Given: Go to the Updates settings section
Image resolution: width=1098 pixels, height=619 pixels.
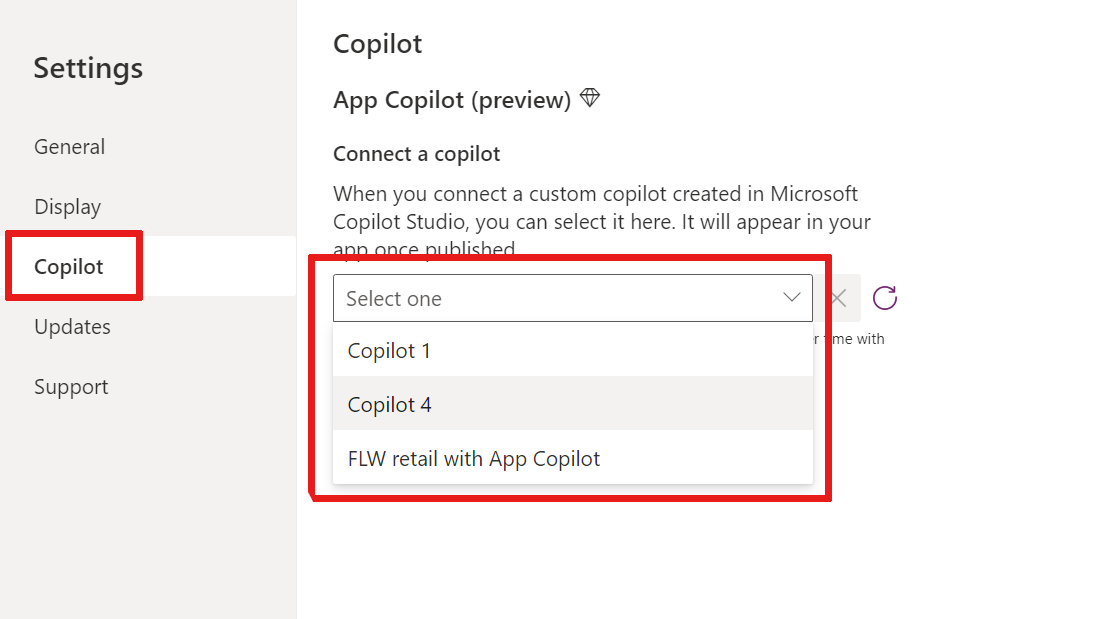Looking at the screenshot, I should pyautogui.click(x=72, y=326).
